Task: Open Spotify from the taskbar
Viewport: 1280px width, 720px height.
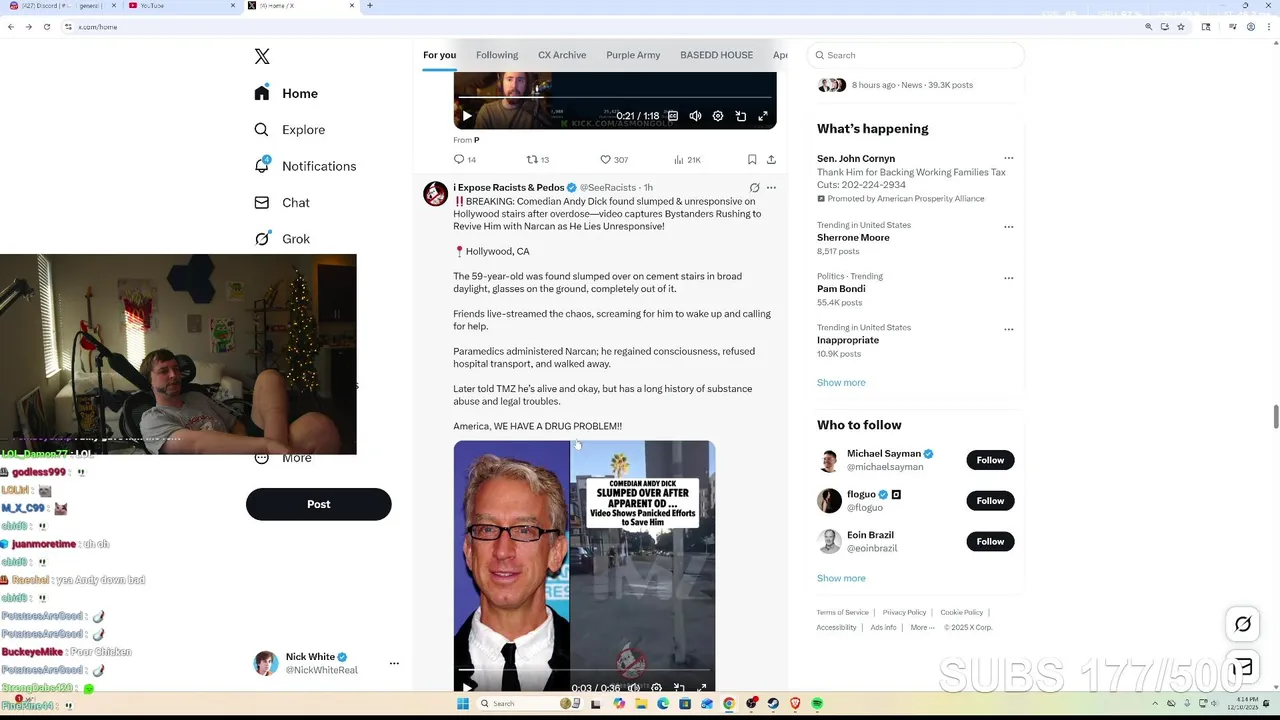Action: pos(817,704)
